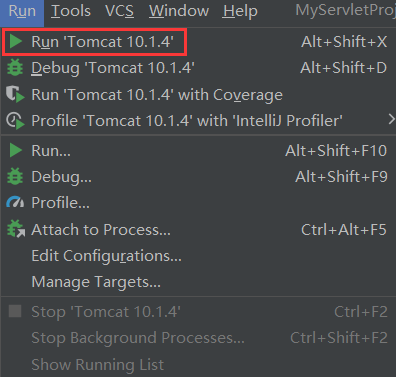Click the green play icon next to Run...
This screenshot has height=377, width=396.
[15, 150]
